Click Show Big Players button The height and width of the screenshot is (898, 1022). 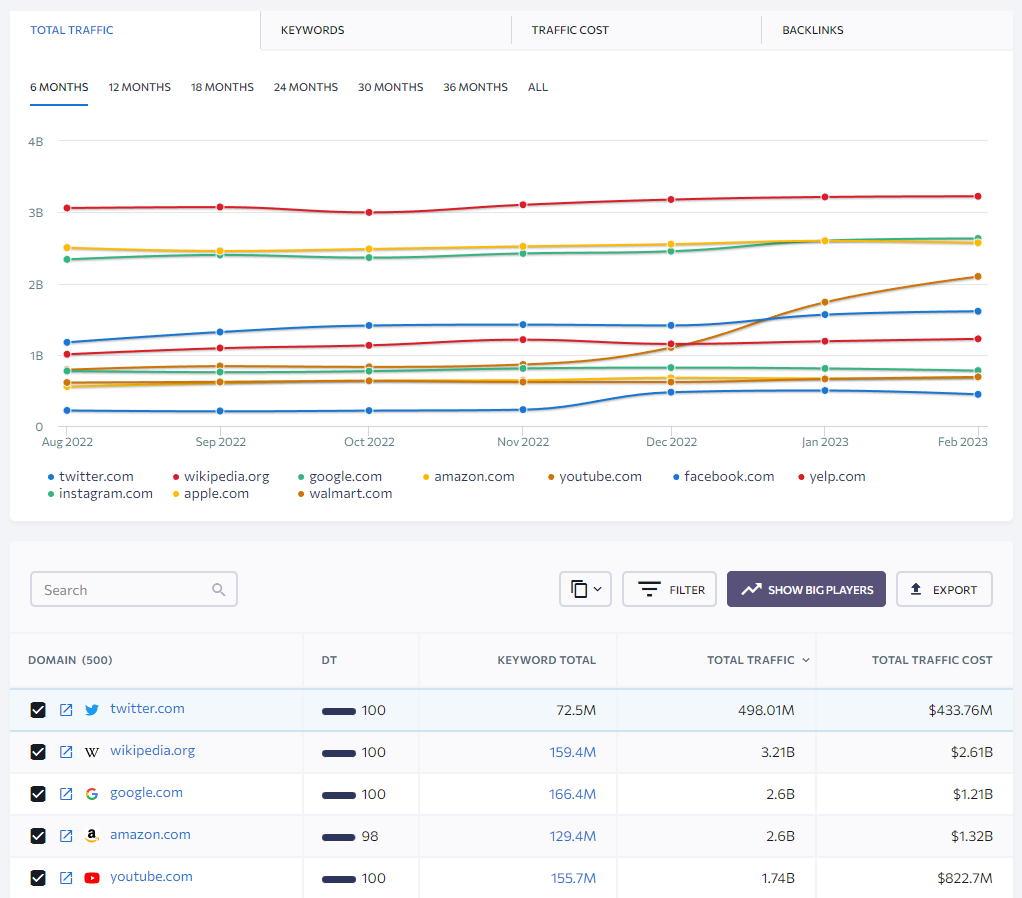[806, 589]
